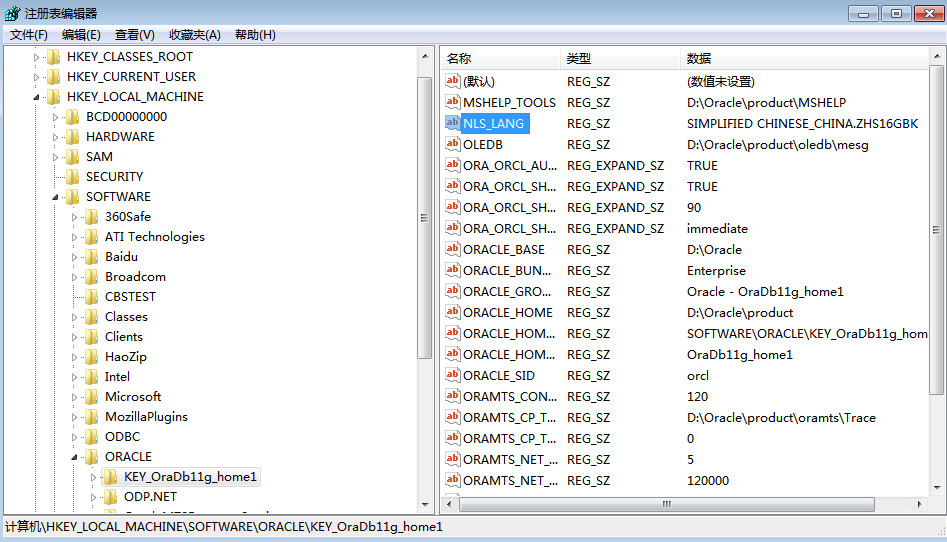
Task: Click the Intel folder icon
Action: click(x=92, y=376)
